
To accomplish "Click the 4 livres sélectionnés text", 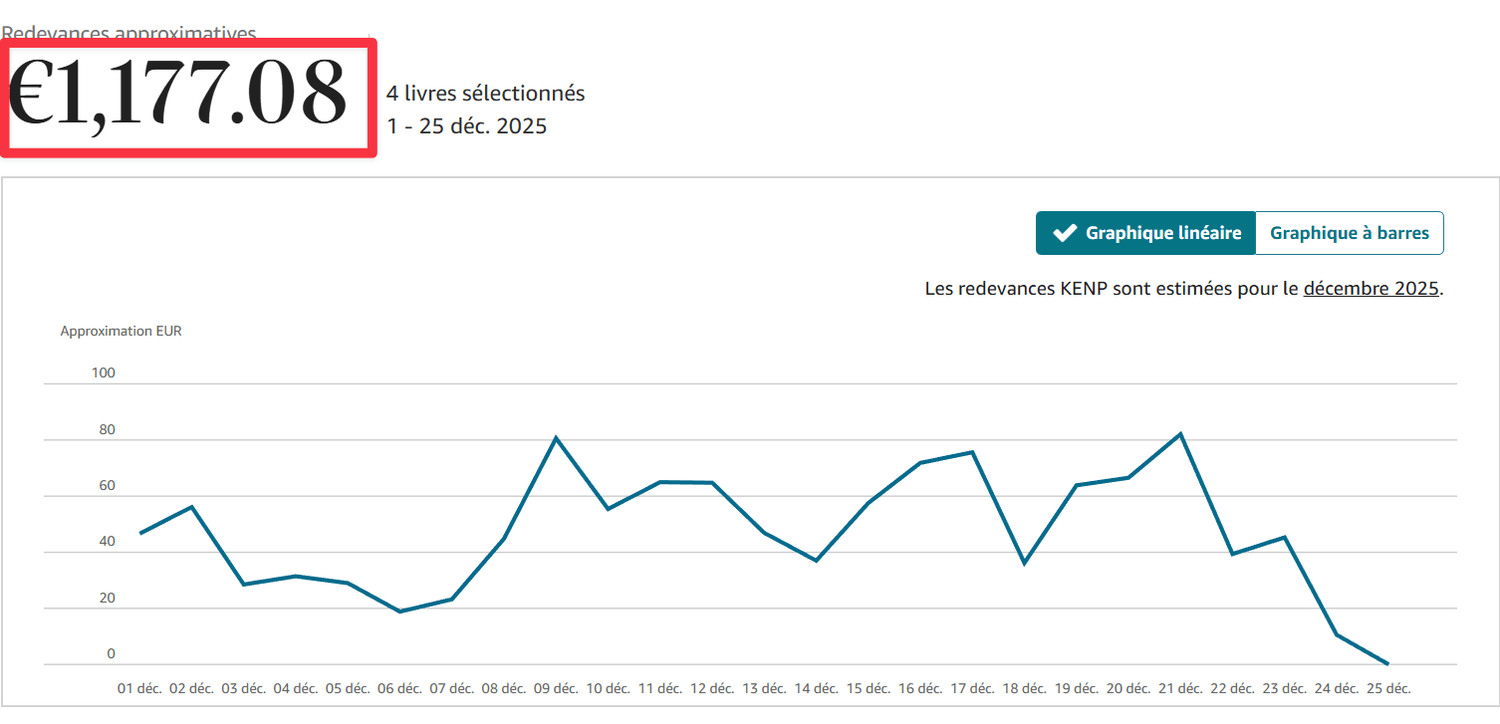I will (x=486, y=94).
